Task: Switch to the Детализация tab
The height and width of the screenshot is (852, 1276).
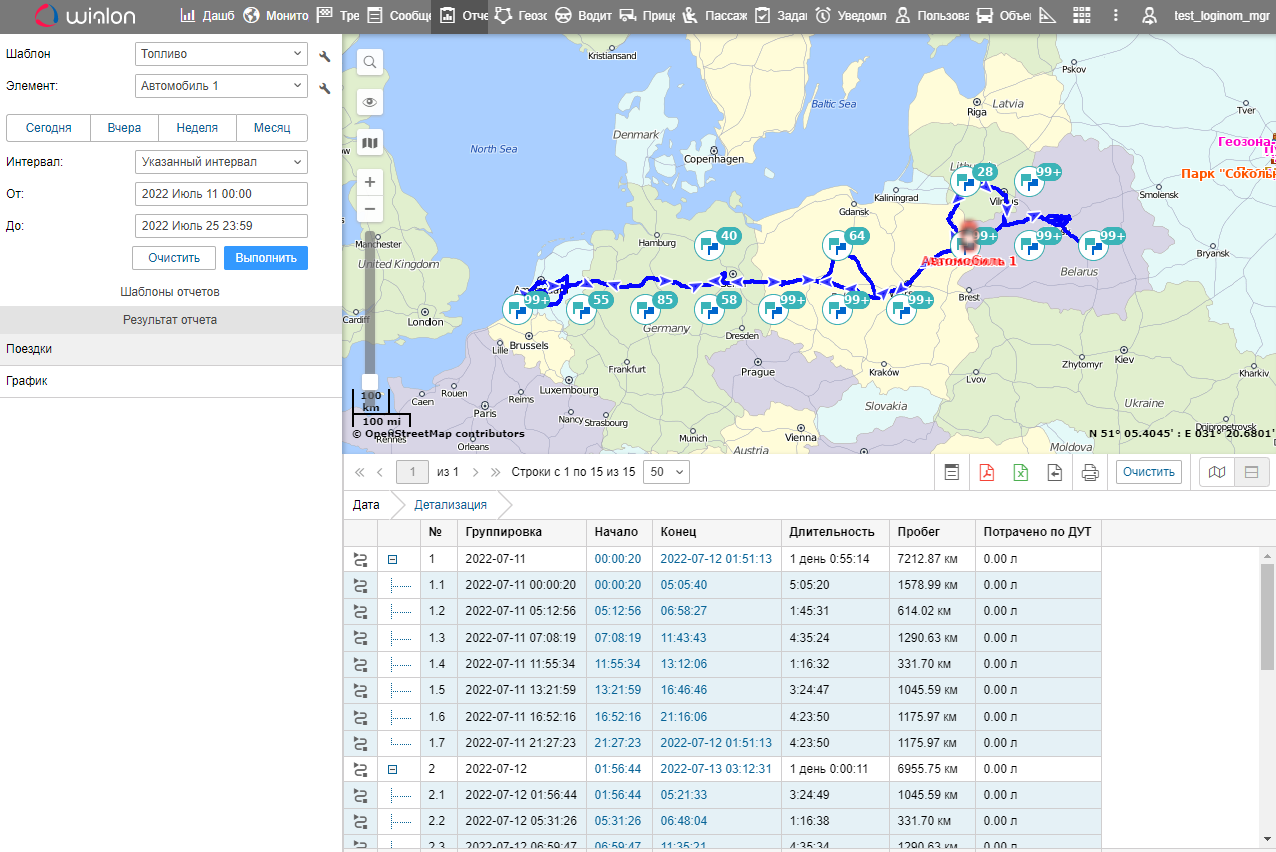Action: tap(450, 505)
